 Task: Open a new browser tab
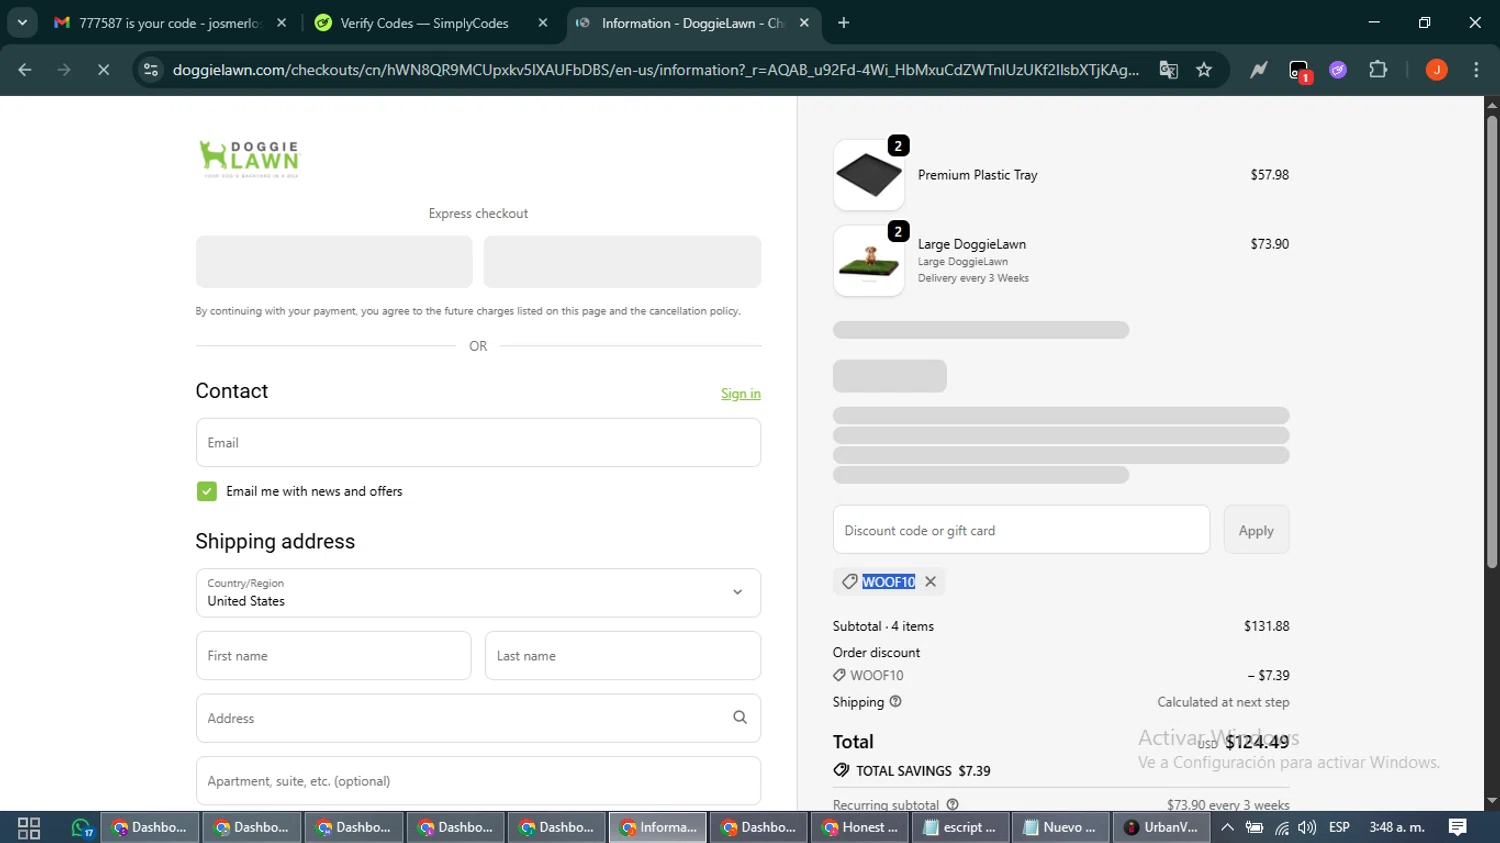844,23
